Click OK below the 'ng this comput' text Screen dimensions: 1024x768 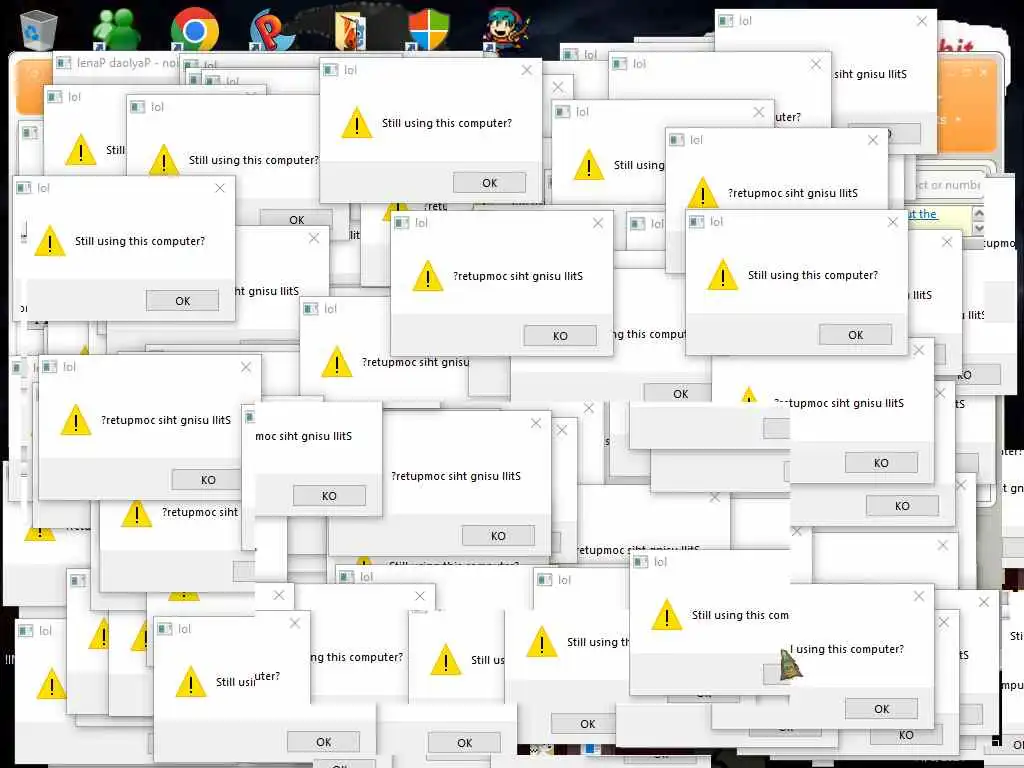point(680,393)
